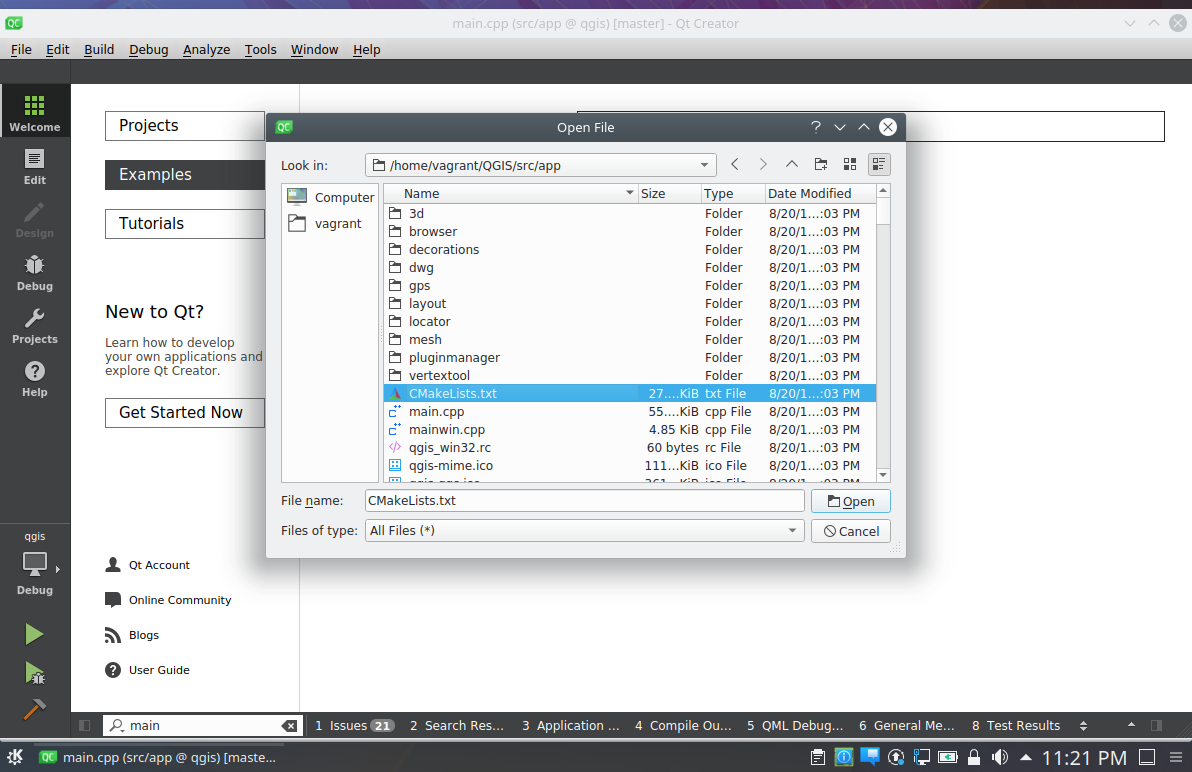Image resolution: width=1192 pixels, height=772 pixels.
Task: Switch file dialog to detail view
Action: click(879, 164)
